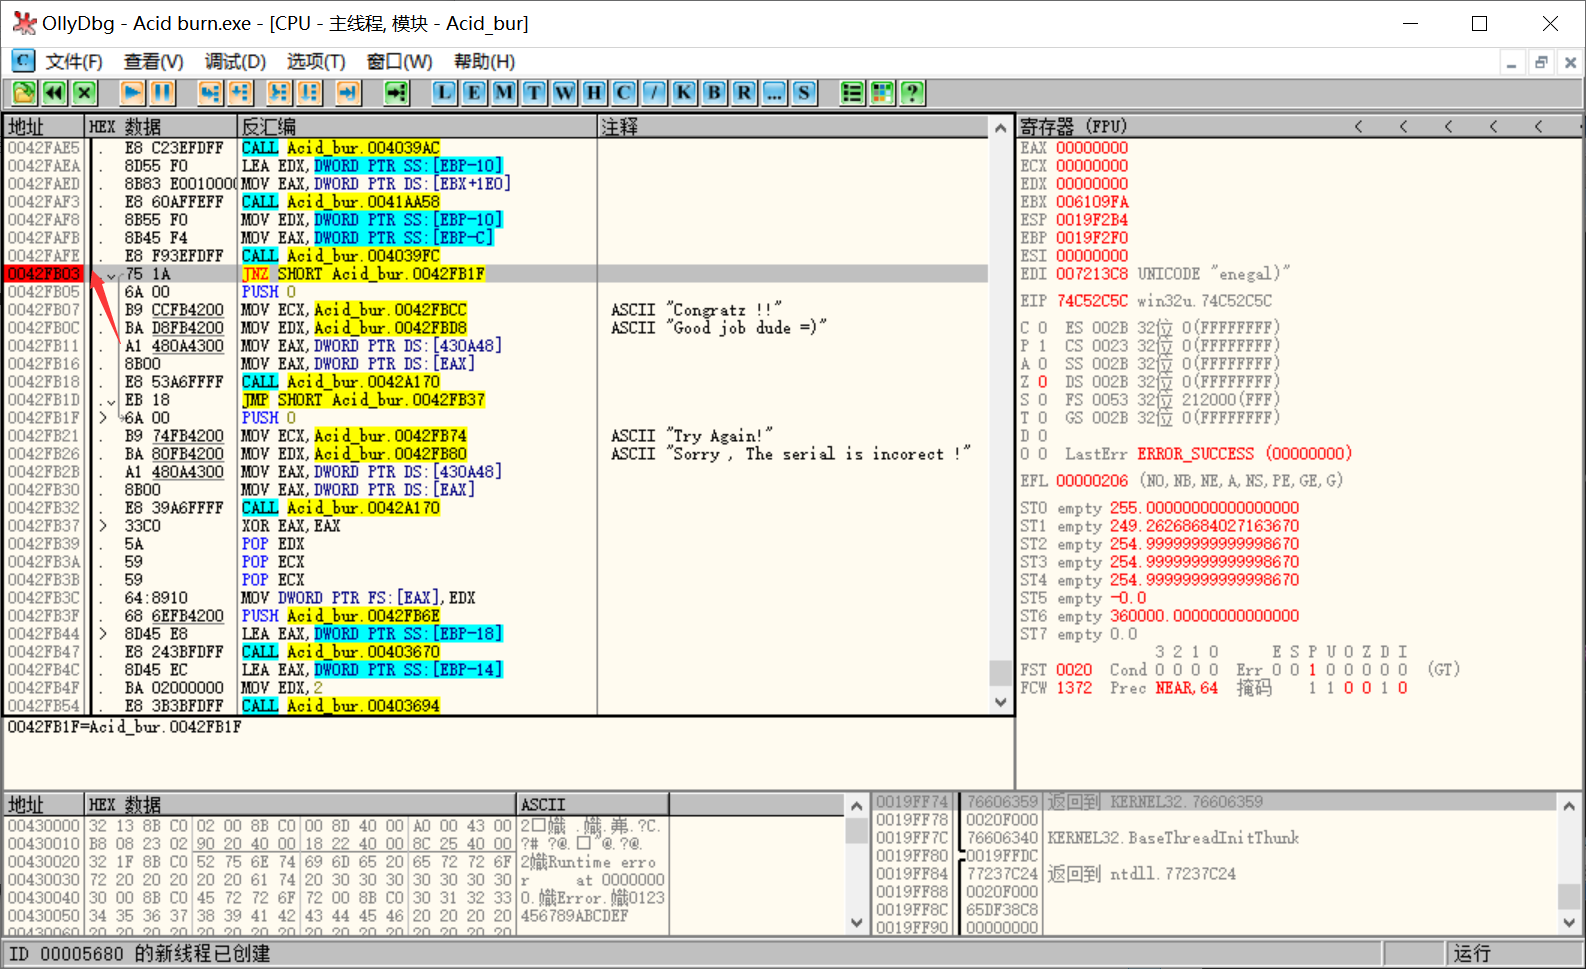Viewport: 1586px width, 969px height.
Task: Open the 窗口(W) menu
Action: pyautogui.click(x=399, y=61)
